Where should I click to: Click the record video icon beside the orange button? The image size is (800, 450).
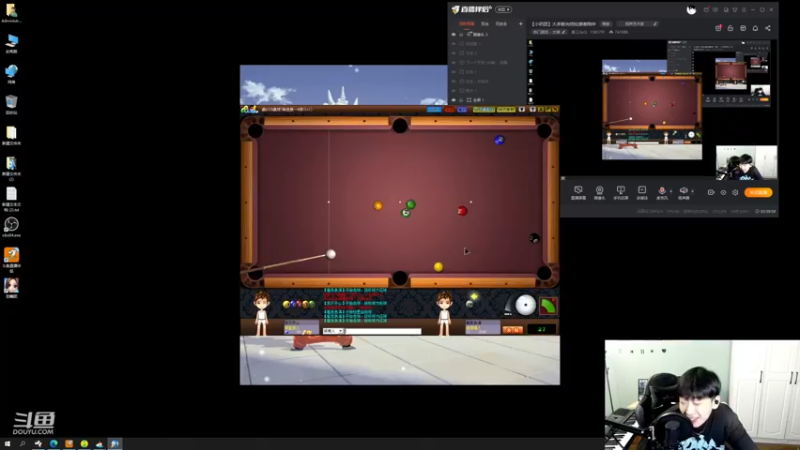click(x=711, y=192)
